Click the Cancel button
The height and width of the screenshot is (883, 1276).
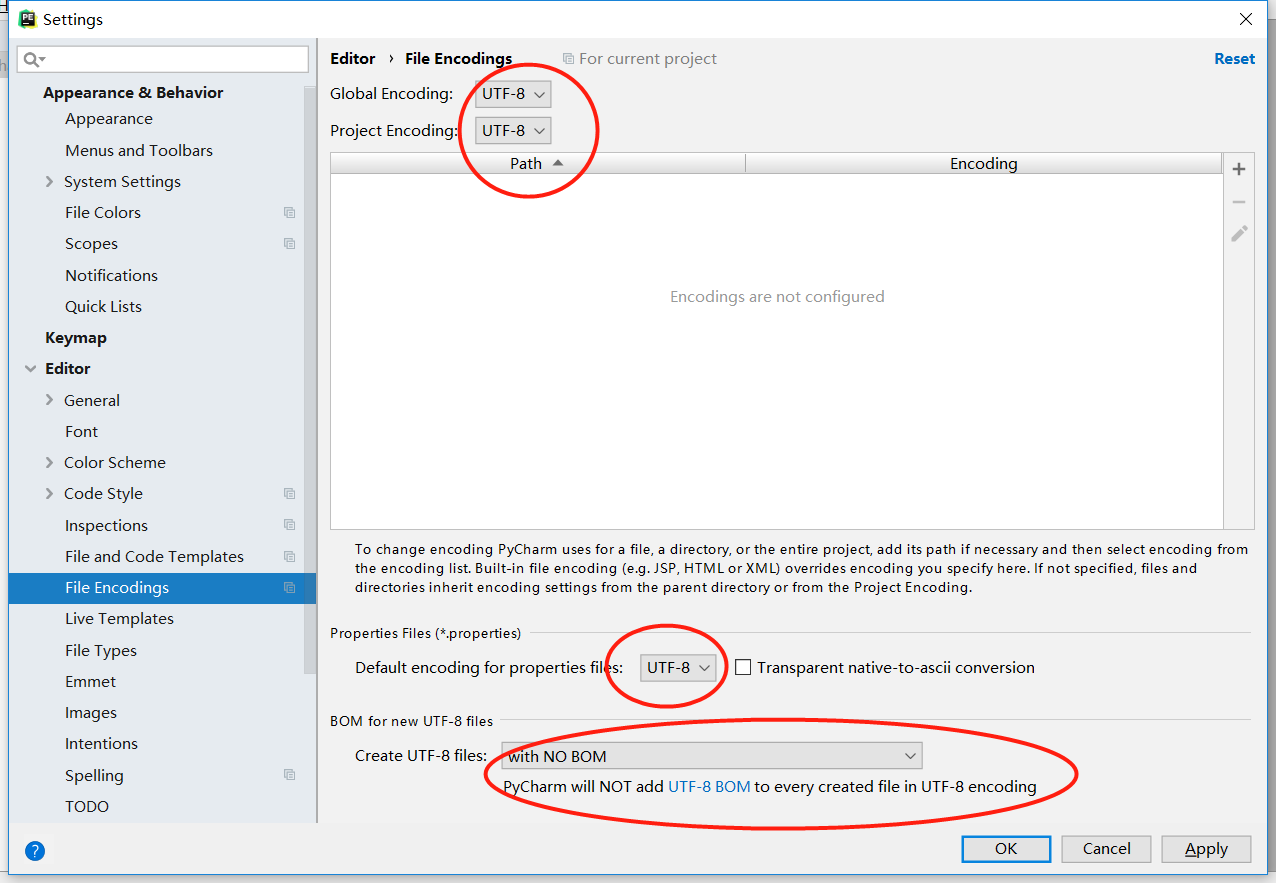(x=1107, y=849)
